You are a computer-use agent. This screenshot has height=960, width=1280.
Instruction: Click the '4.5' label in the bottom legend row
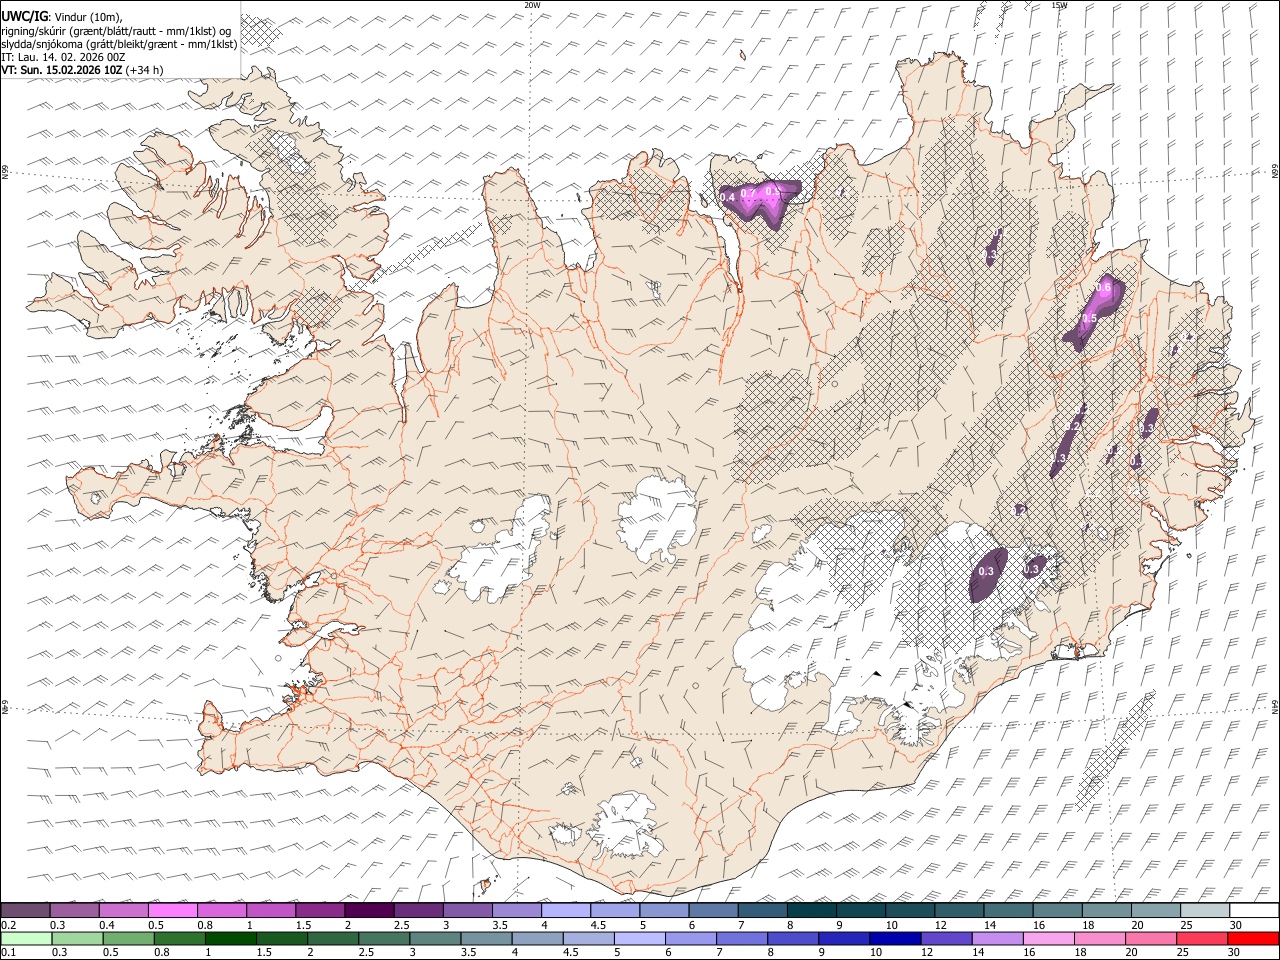pyautogui.click(x=572, y=953)
